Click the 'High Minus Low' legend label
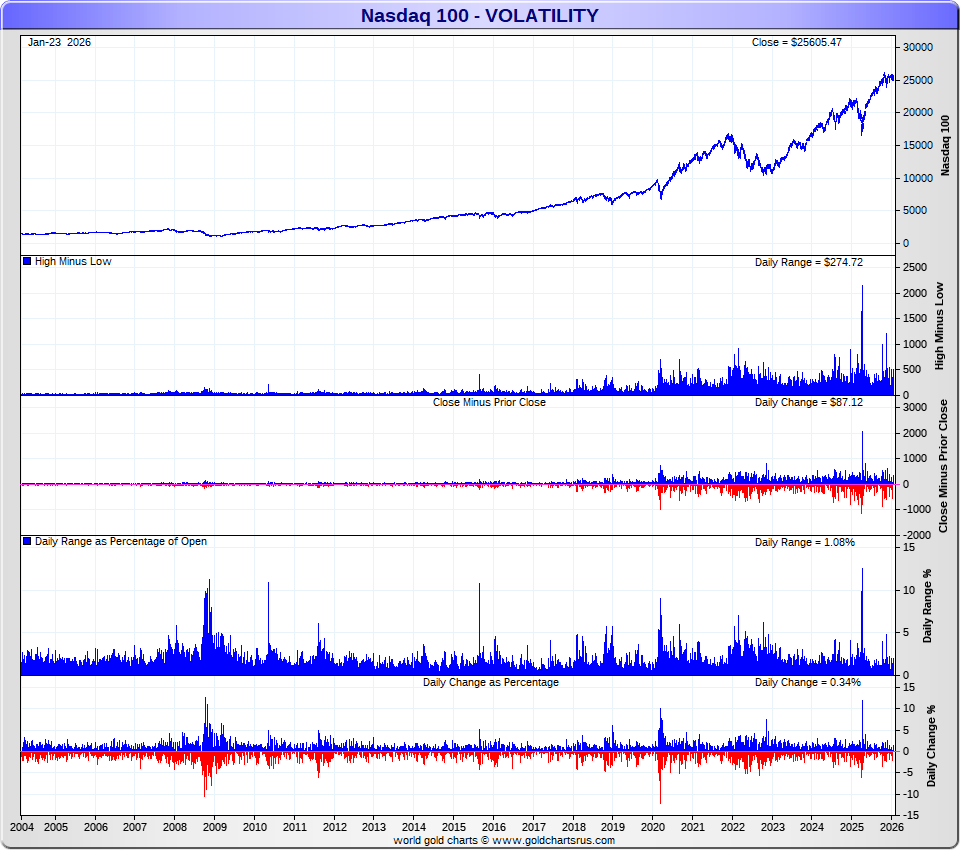 coord(73,261)
